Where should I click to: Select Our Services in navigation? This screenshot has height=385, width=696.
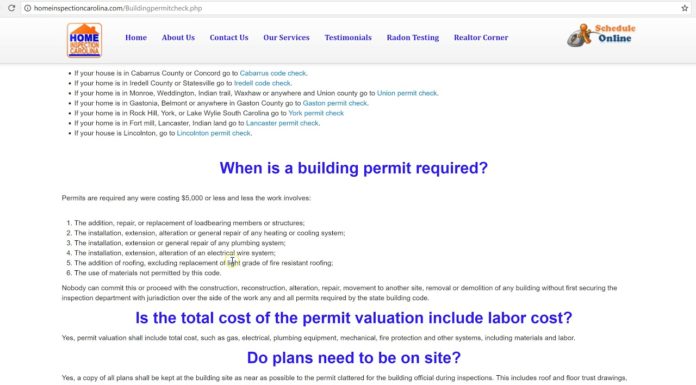(x=286, y=38)
